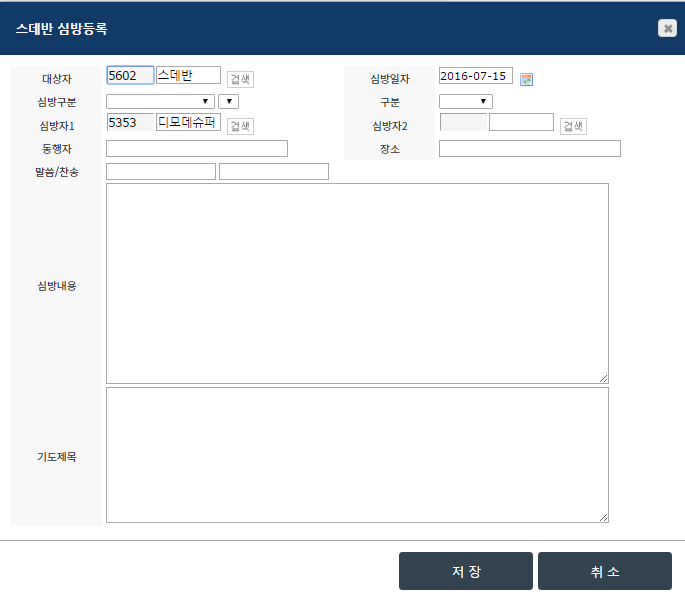Click inside the 기도제목 text area
This screenshot has width=685, height=599.
357,455
